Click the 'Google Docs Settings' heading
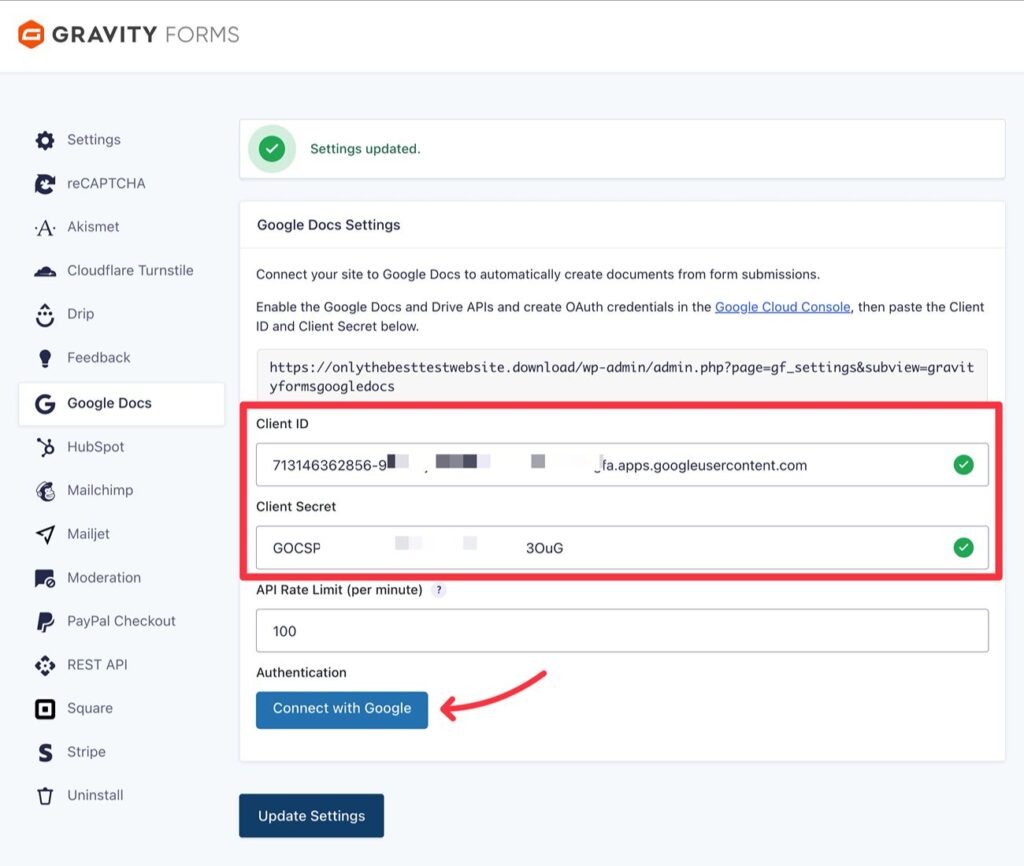 (x=328, y=225)
